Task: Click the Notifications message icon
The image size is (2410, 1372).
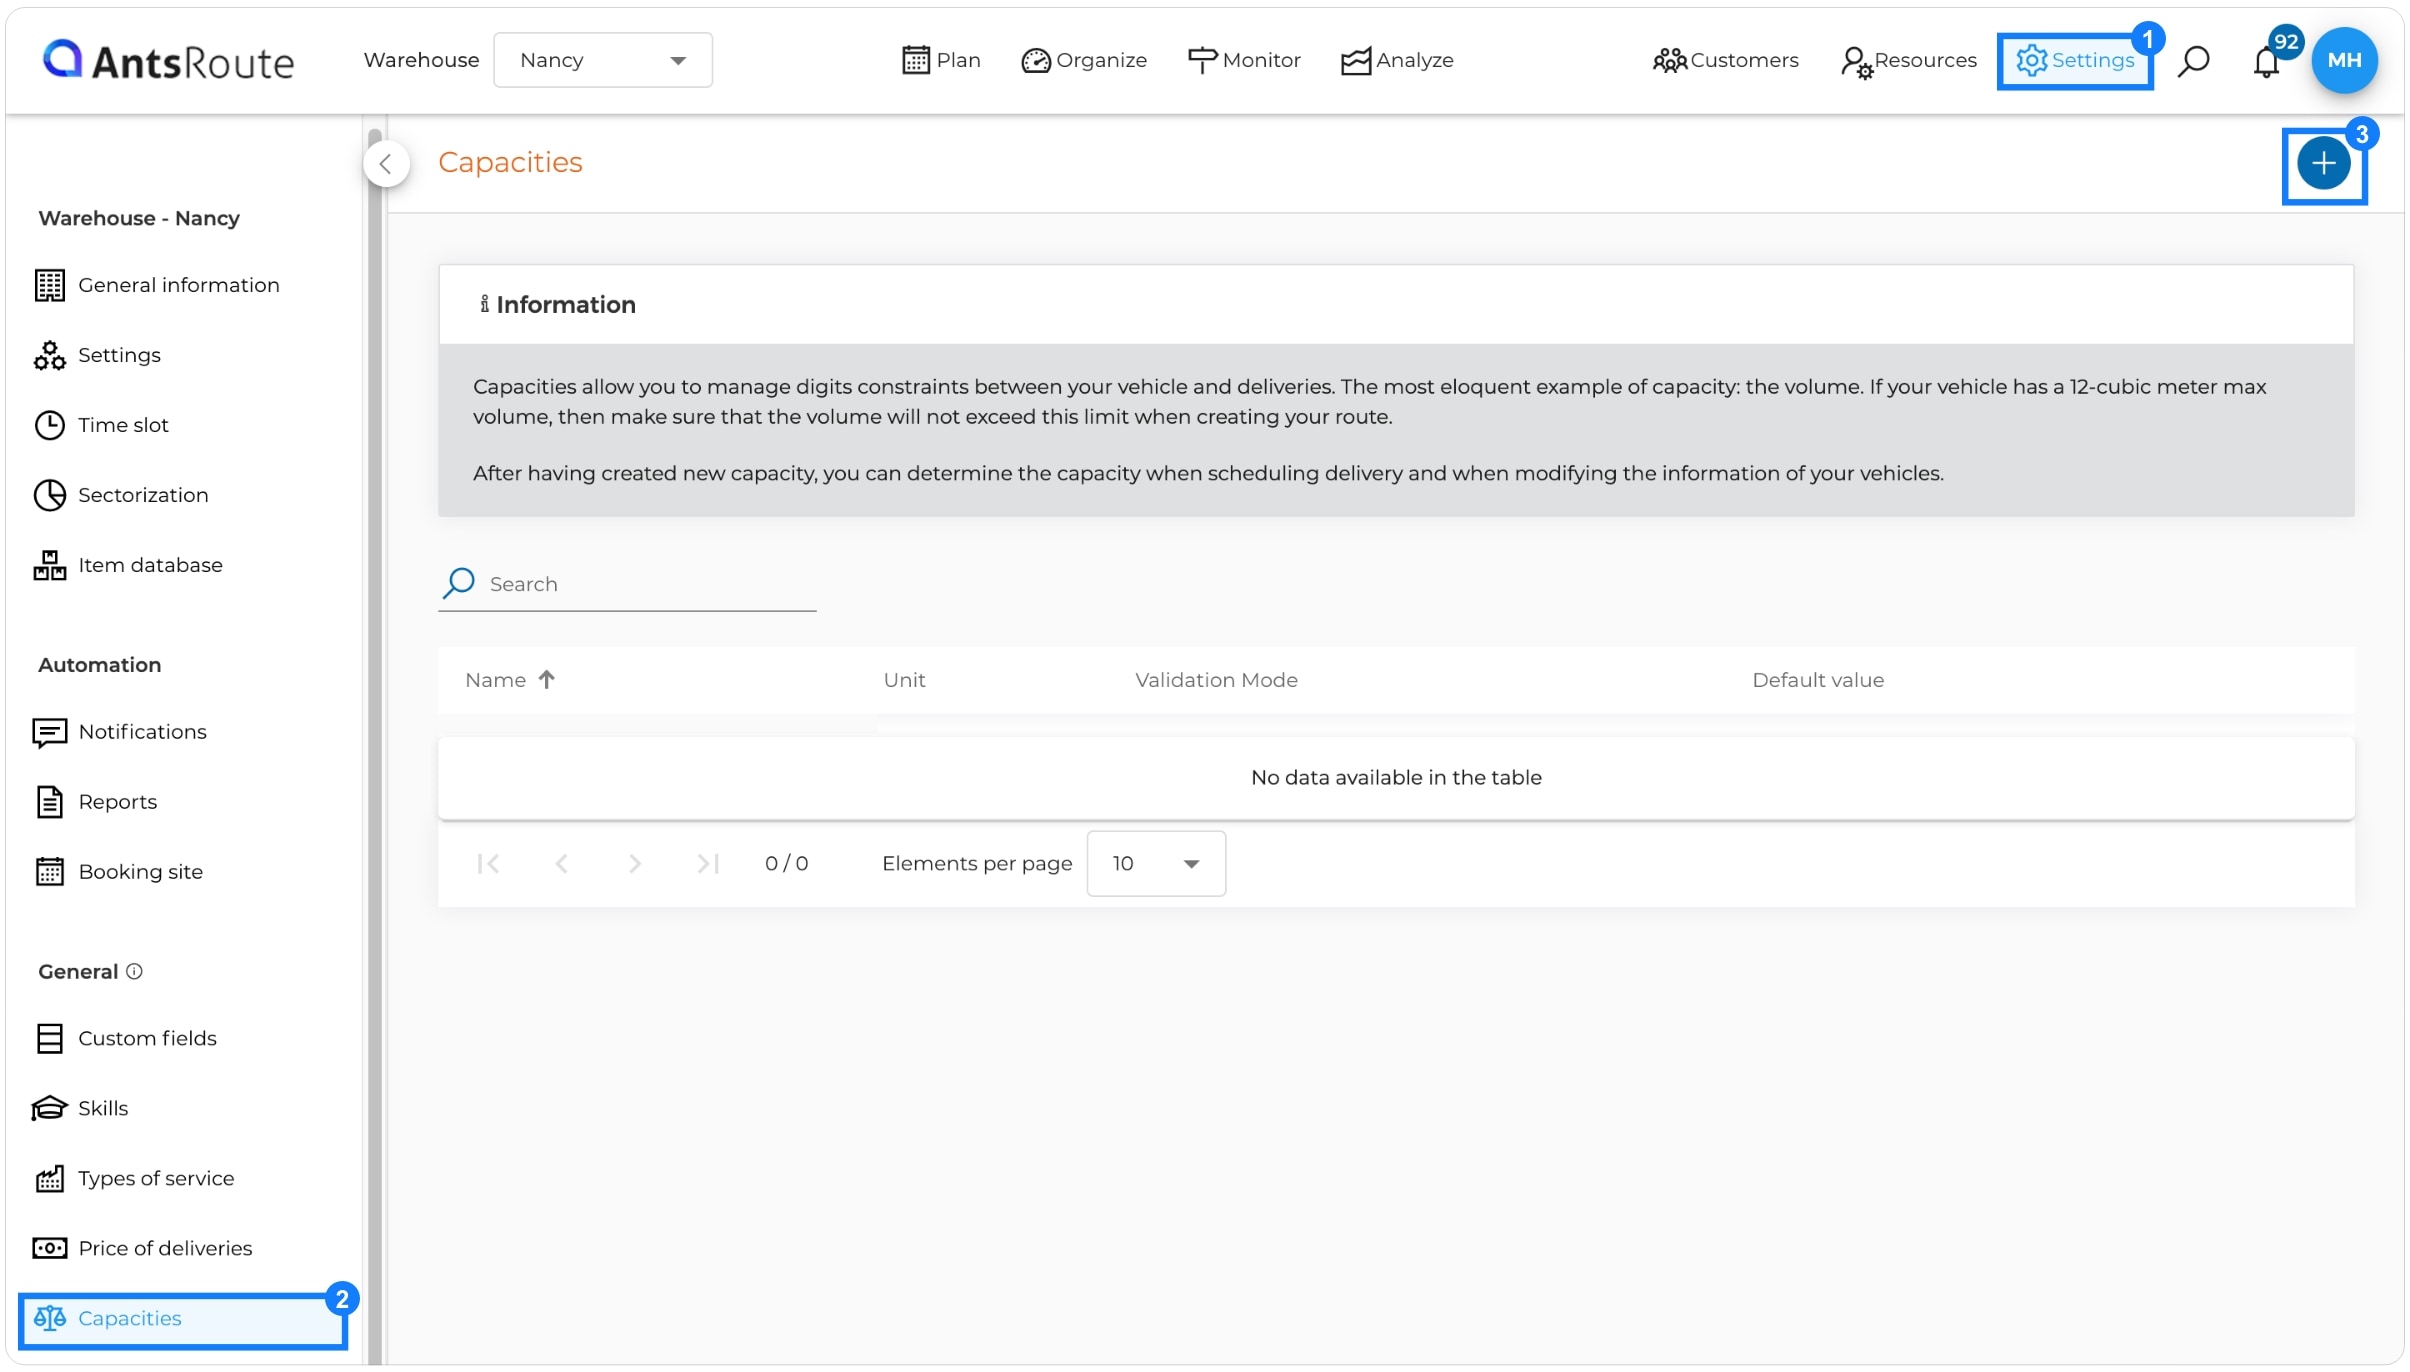Action: click(50, 733)
